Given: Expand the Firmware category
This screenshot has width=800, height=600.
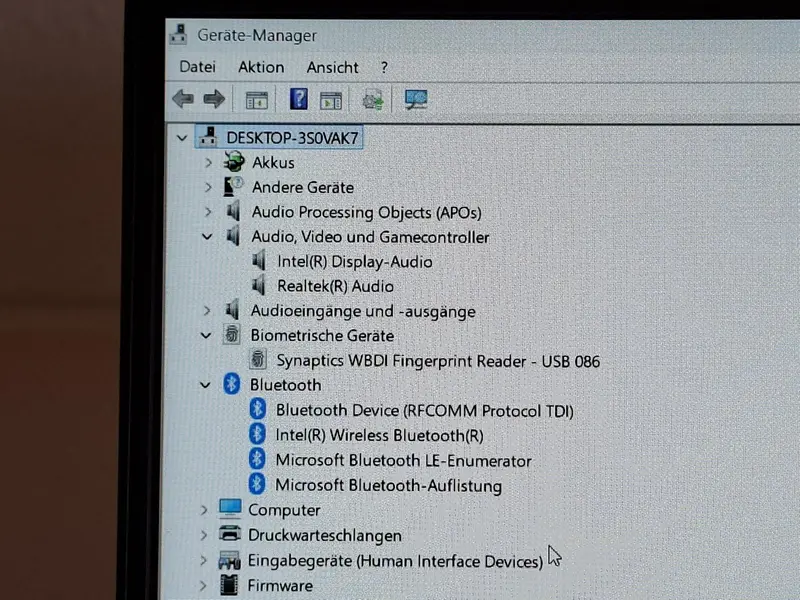Looking at the screenshot, I should pos(204,586).
